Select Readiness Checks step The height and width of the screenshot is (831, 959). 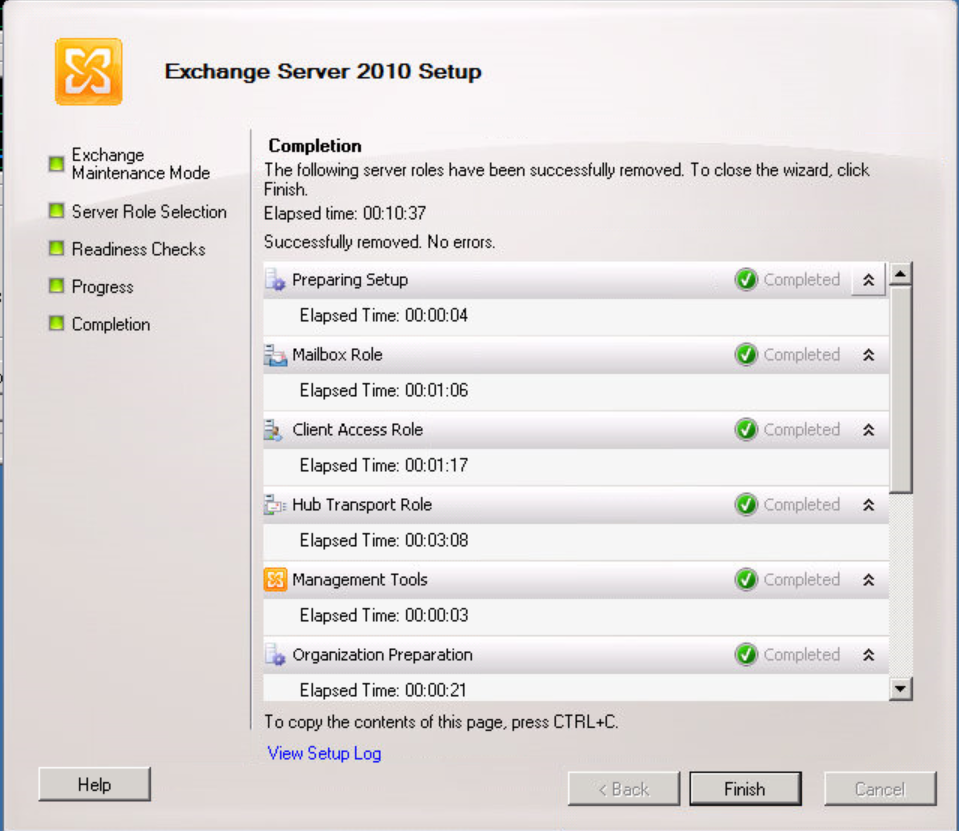coord(139,249)
